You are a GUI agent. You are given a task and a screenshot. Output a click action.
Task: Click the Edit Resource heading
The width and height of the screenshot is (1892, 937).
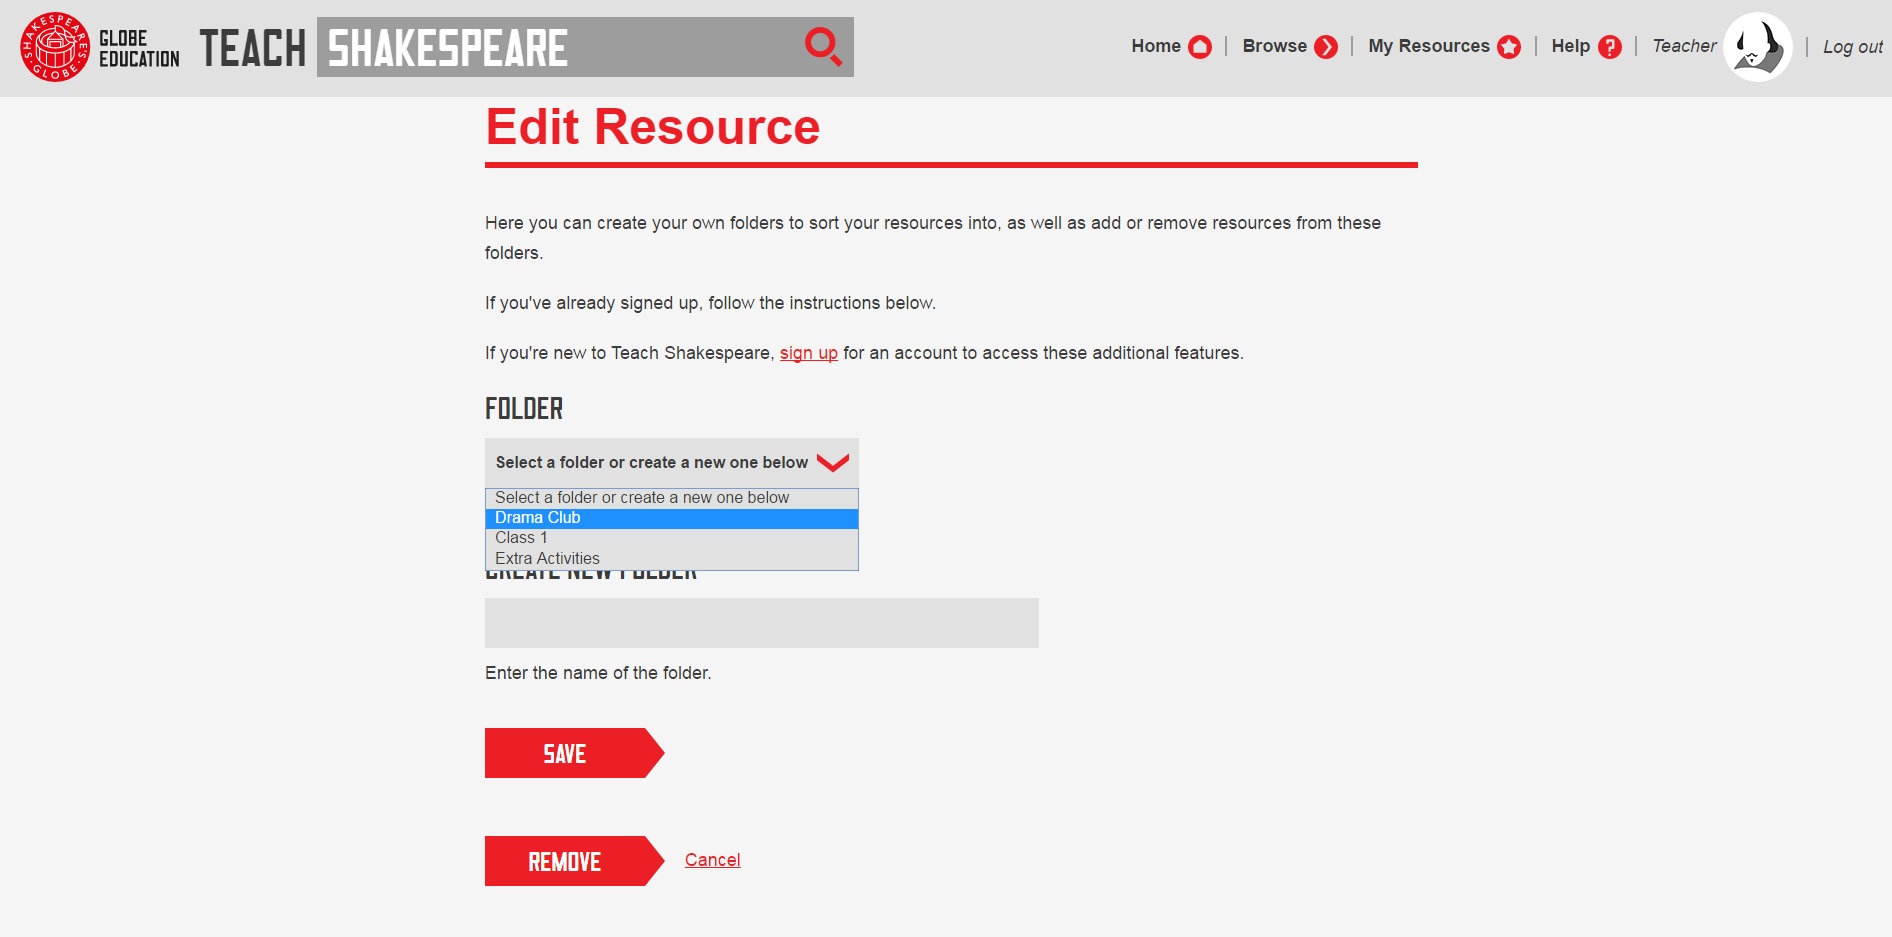pyautogui.click(x=653, y=127)
